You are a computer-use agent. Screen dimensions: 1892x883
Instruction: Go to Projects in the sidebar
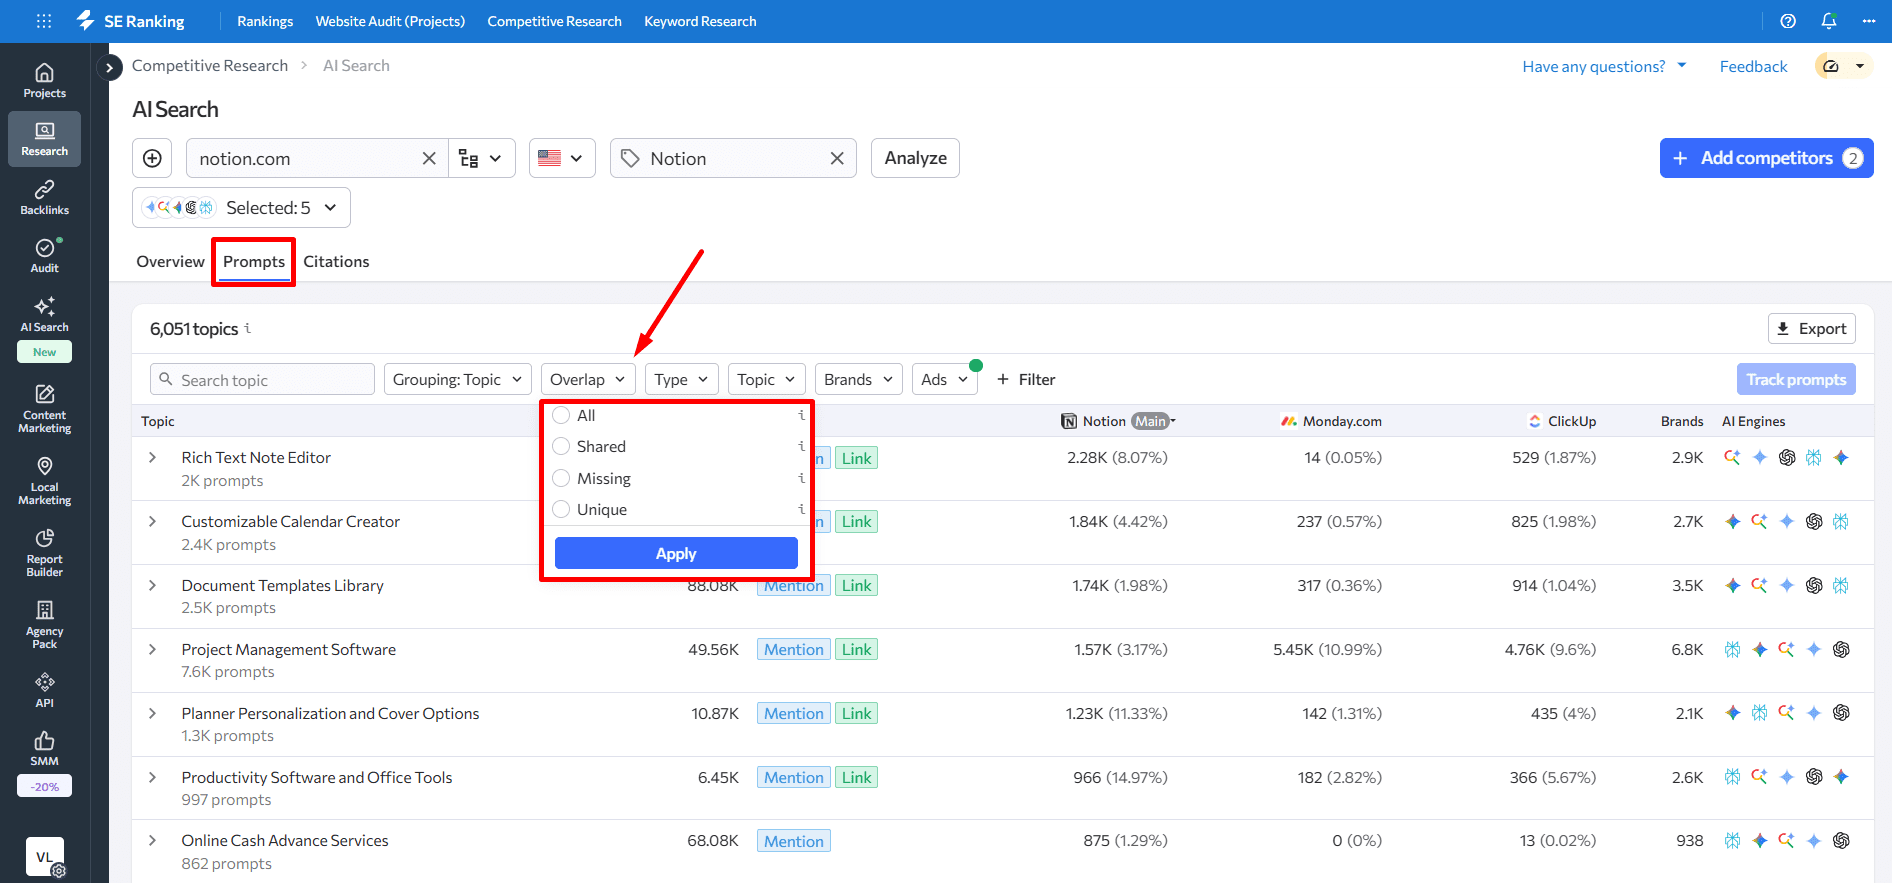[44, 81]
